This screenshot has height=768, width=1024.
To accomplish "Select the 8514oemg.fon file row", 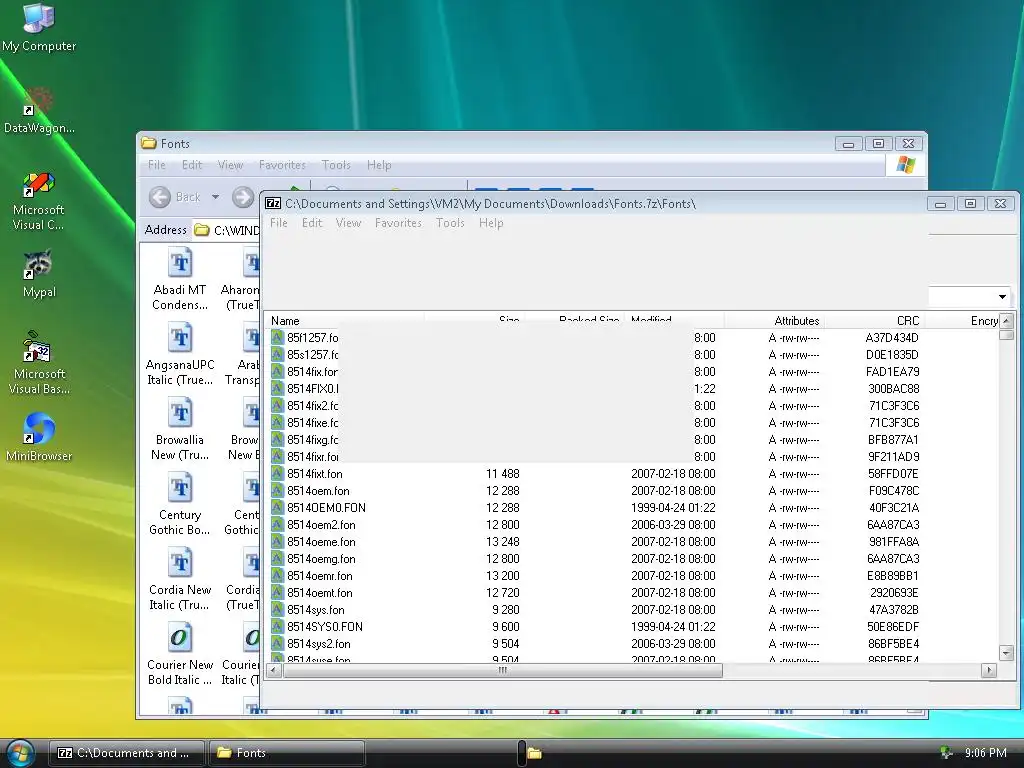I will coord(632,558).
